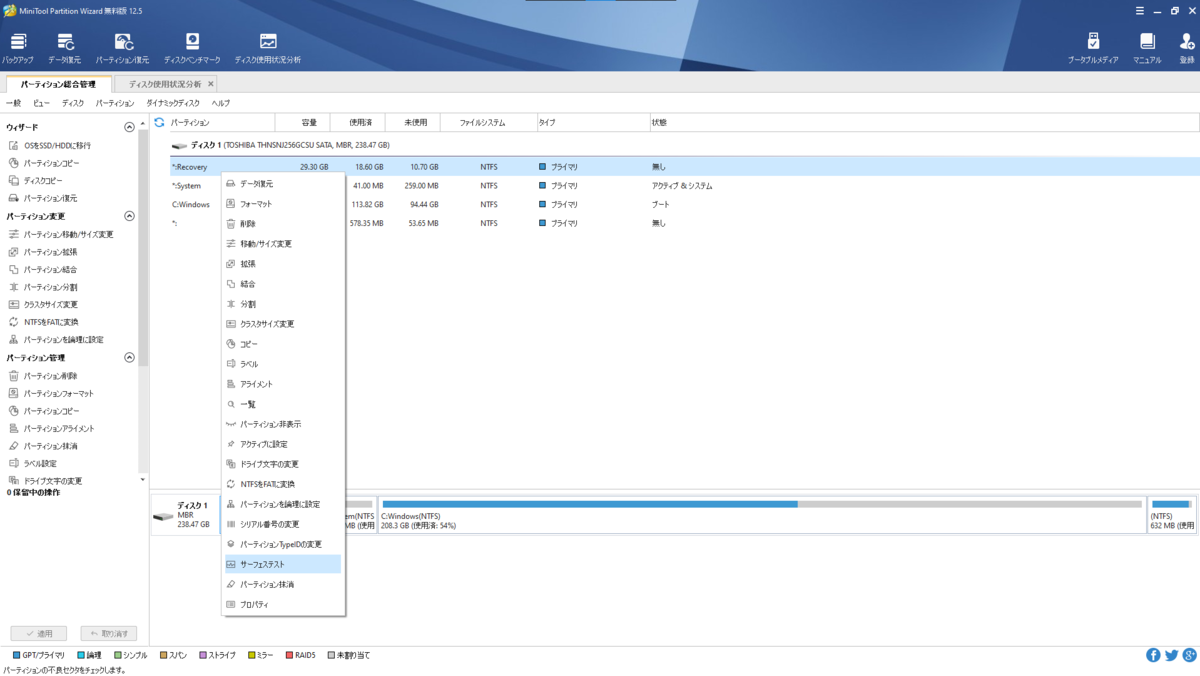Launch the データ復元 toolbar tool

point(65,48)
